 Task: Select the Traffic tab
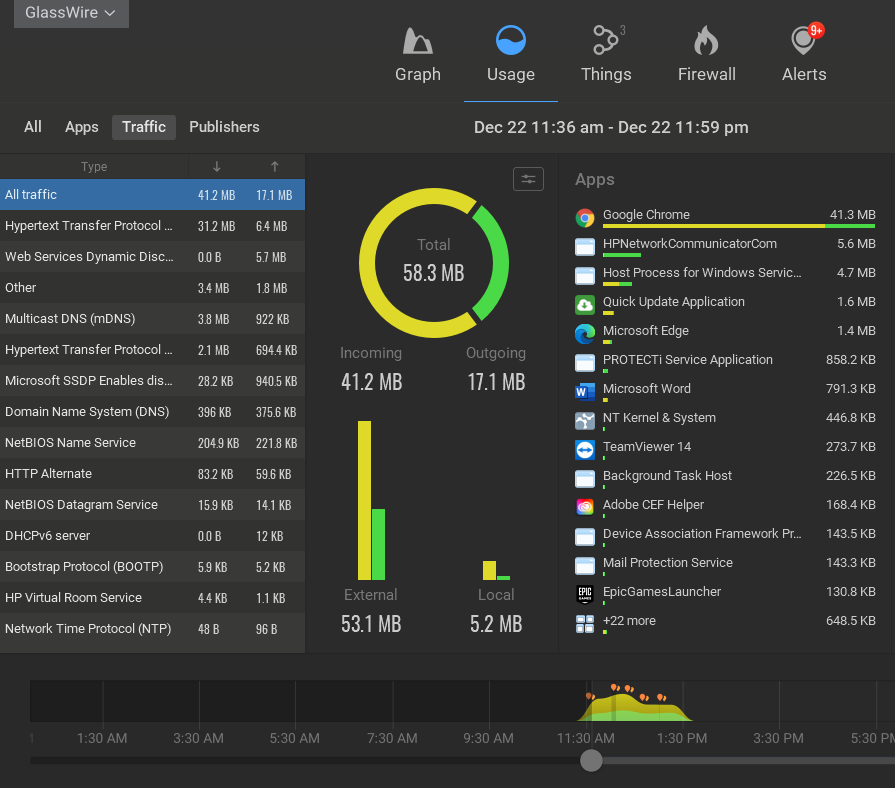pyautogui.click(x=144, y=127)
